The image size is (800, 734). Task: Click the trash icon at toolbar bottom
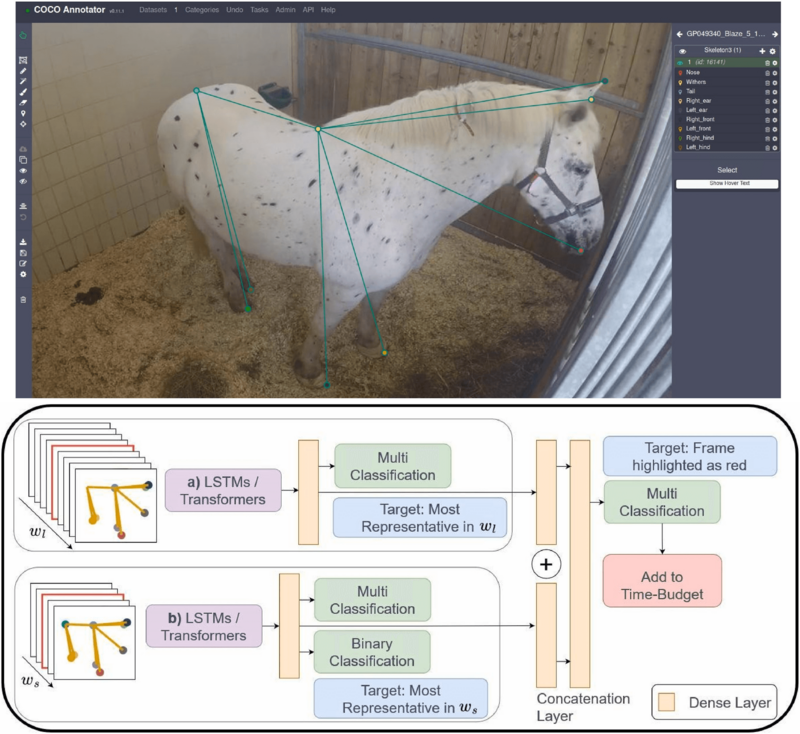[23, 299]
